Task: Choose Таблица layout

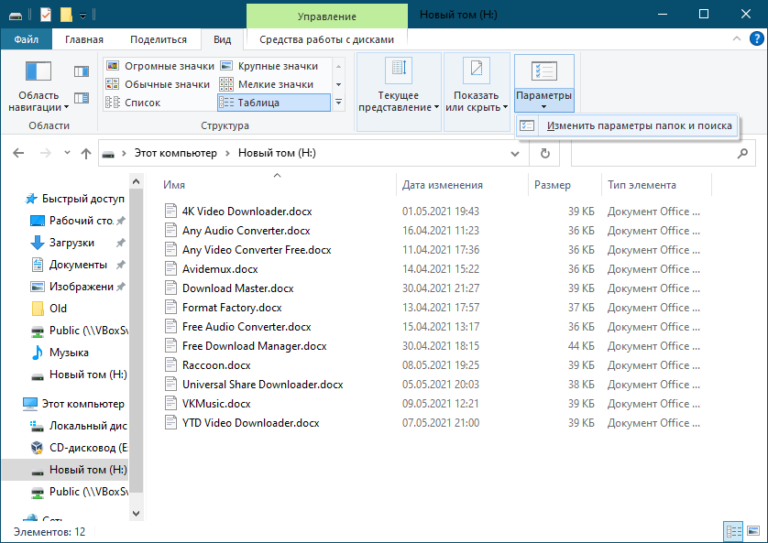Action: click(x=274, y=102)
